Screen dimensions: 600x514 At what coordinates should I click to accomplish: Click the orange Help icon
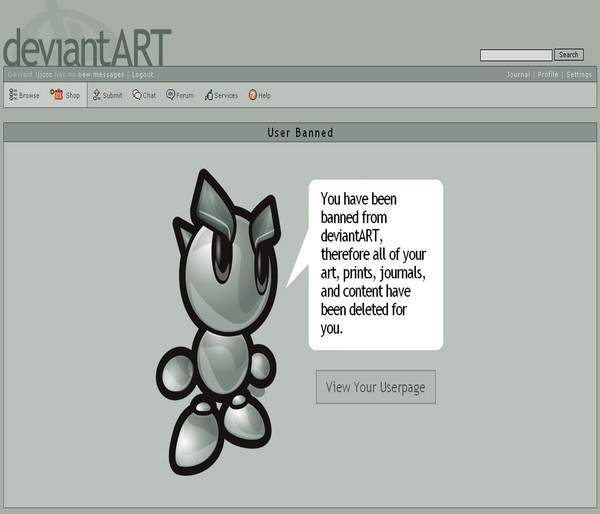pos(253,95)
